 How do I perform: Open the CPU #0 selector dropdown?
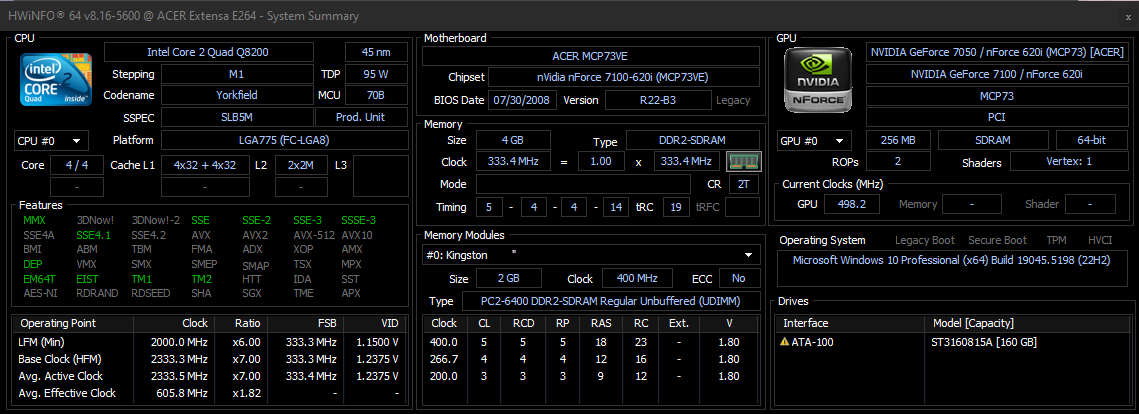(51, 141)
